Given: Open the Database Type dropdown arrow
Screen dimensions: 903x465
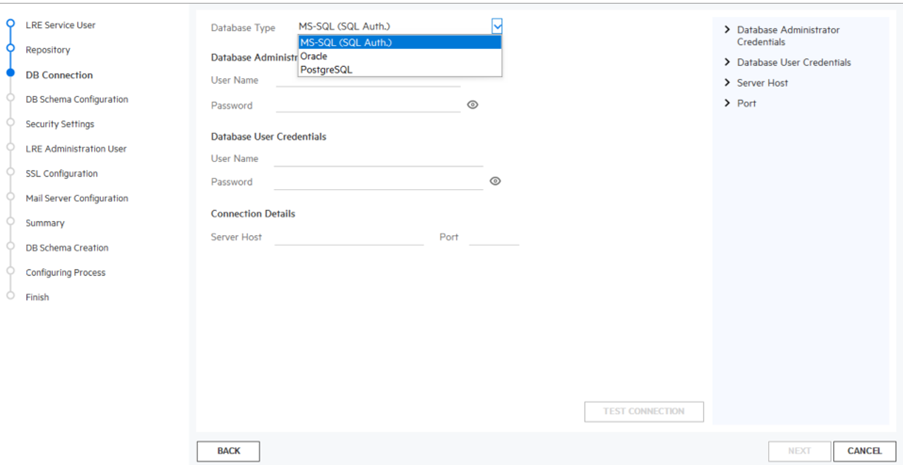Looking at the screenshot, I should (498, 26).
